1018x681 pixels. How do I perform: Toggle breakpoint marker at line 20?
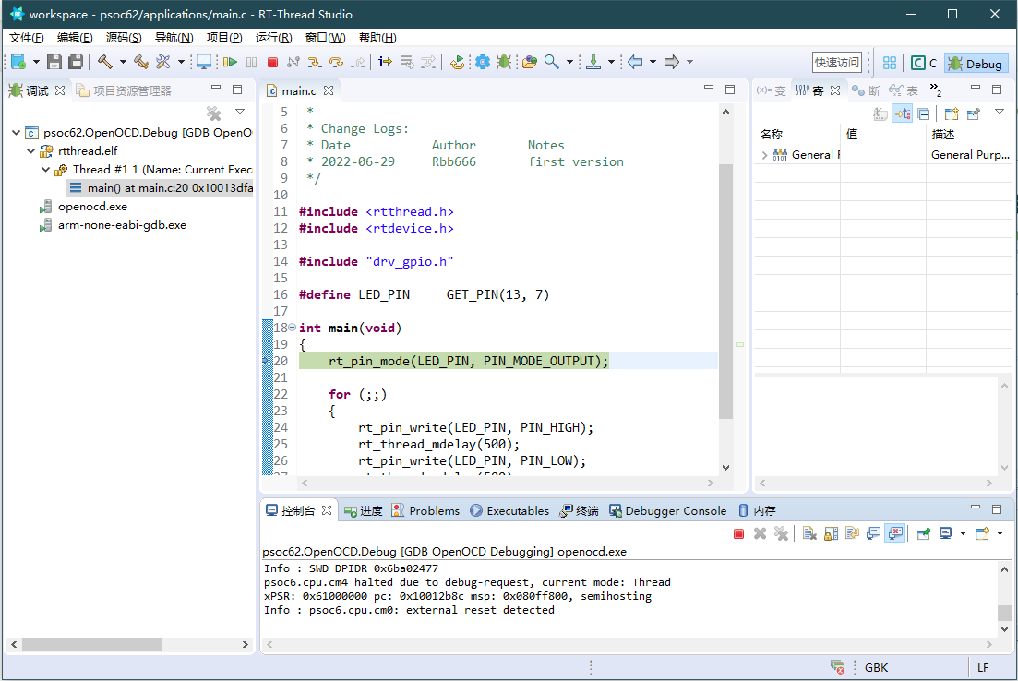click(x=266, y=360)
